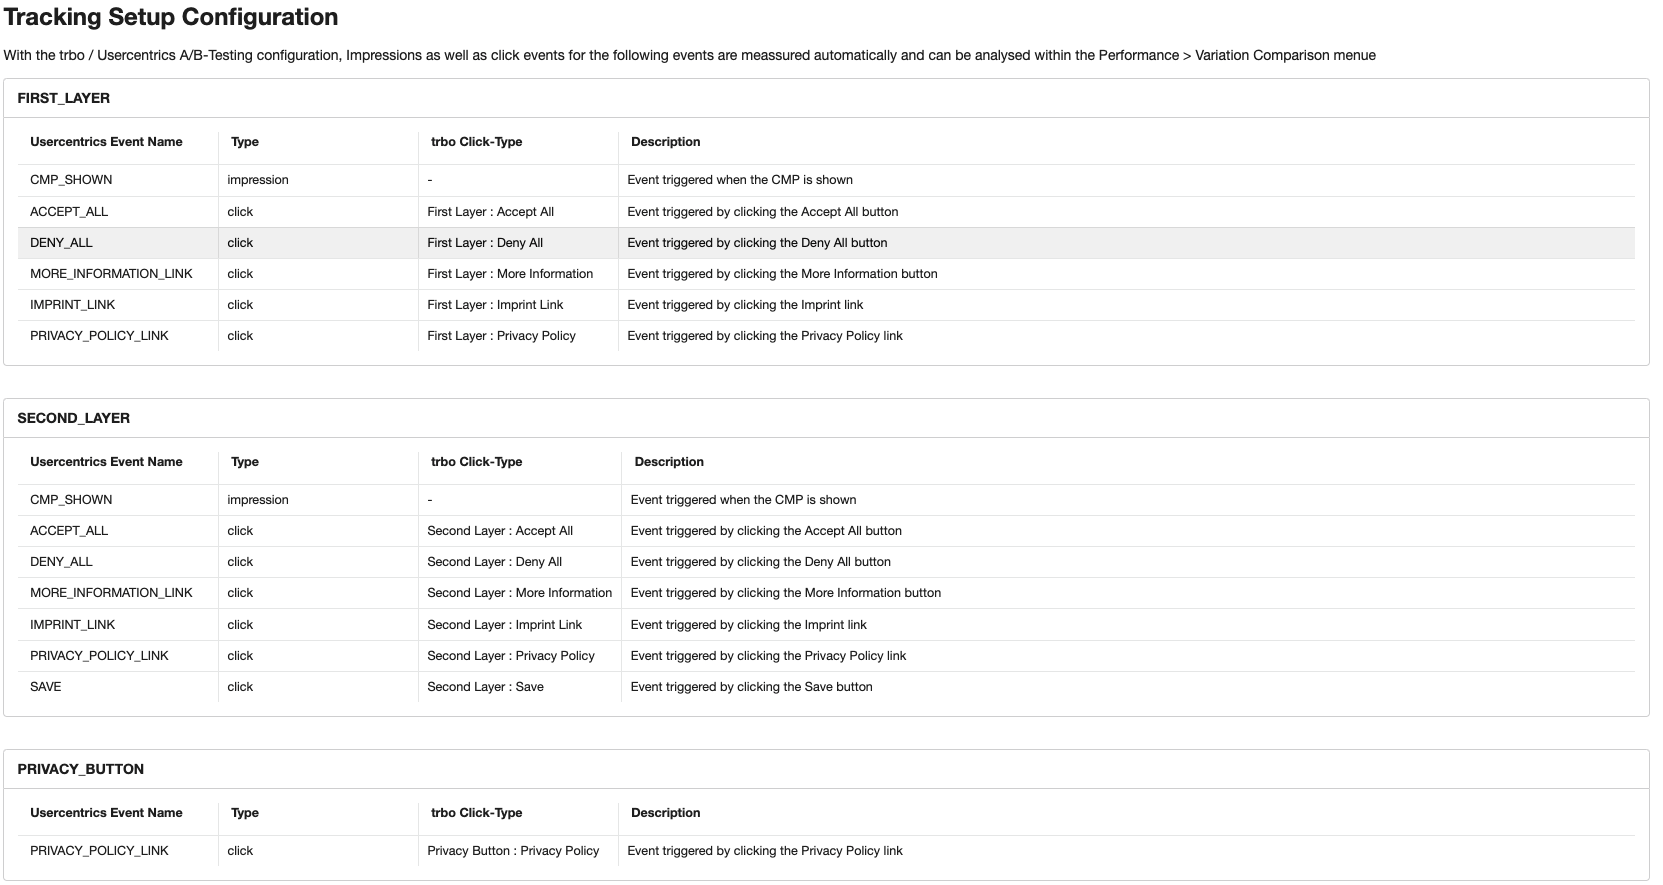The image size is (1663, 885).
Task: Click the Tracking Setup Configuration heading
Action: click(171, 17)
